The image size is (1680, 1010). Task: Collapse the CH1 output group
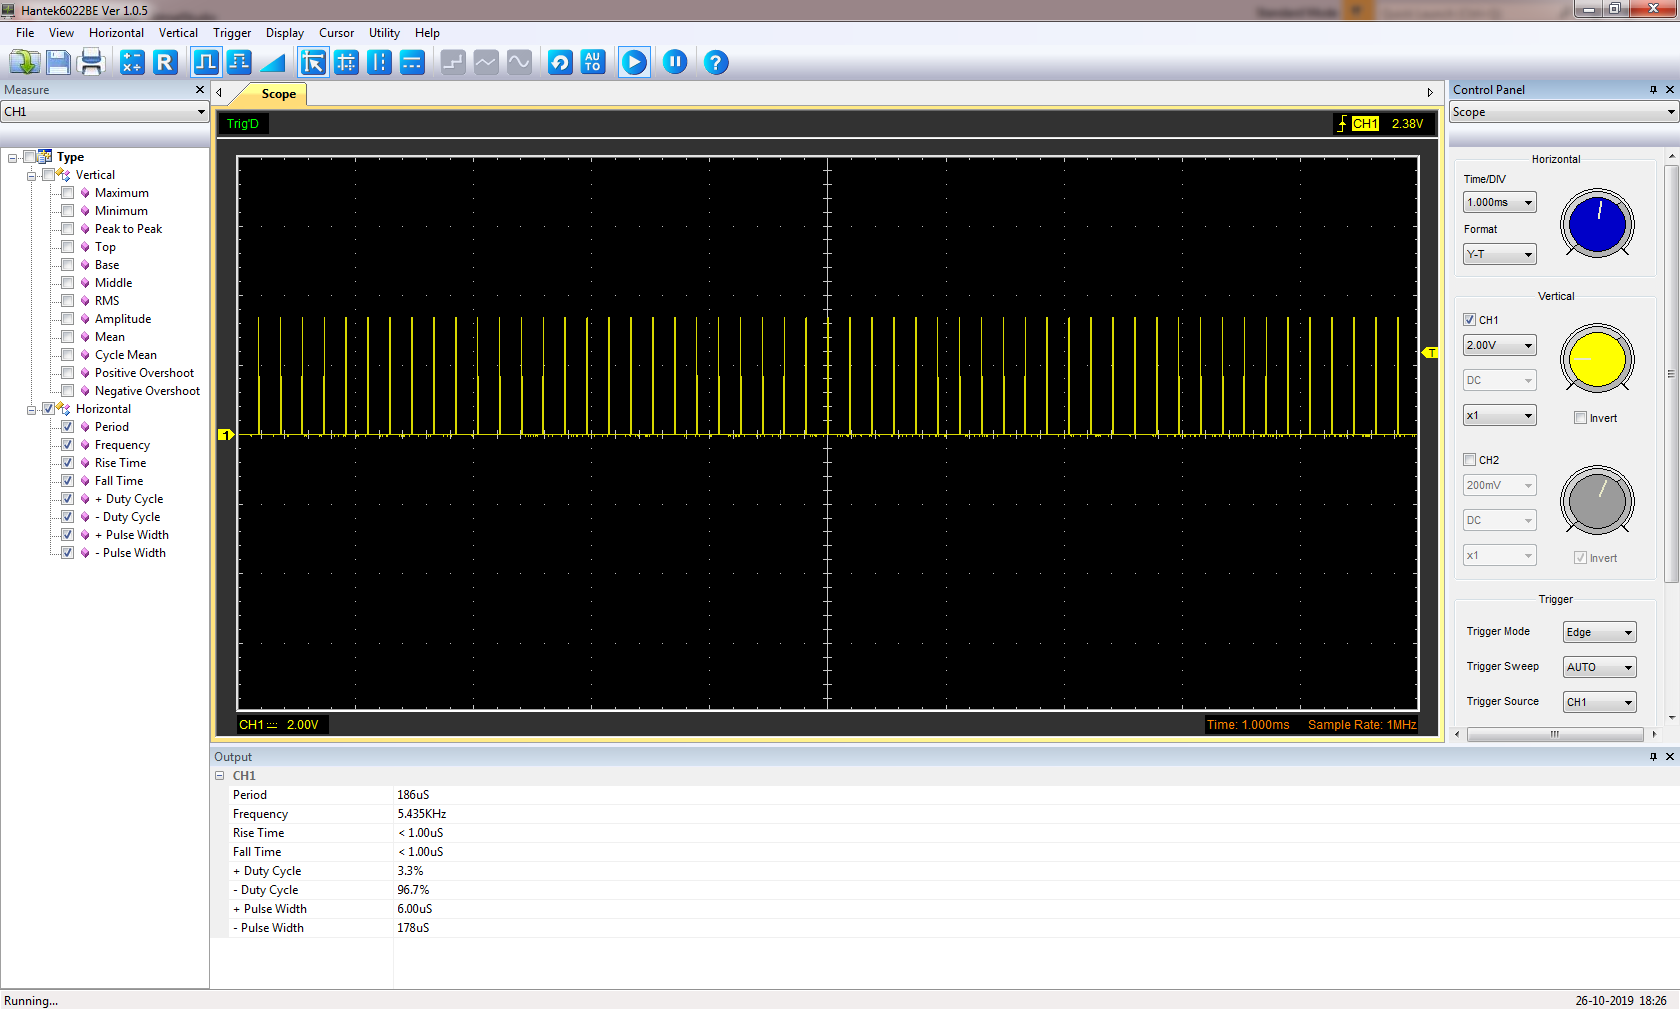[x=219, y=776]
